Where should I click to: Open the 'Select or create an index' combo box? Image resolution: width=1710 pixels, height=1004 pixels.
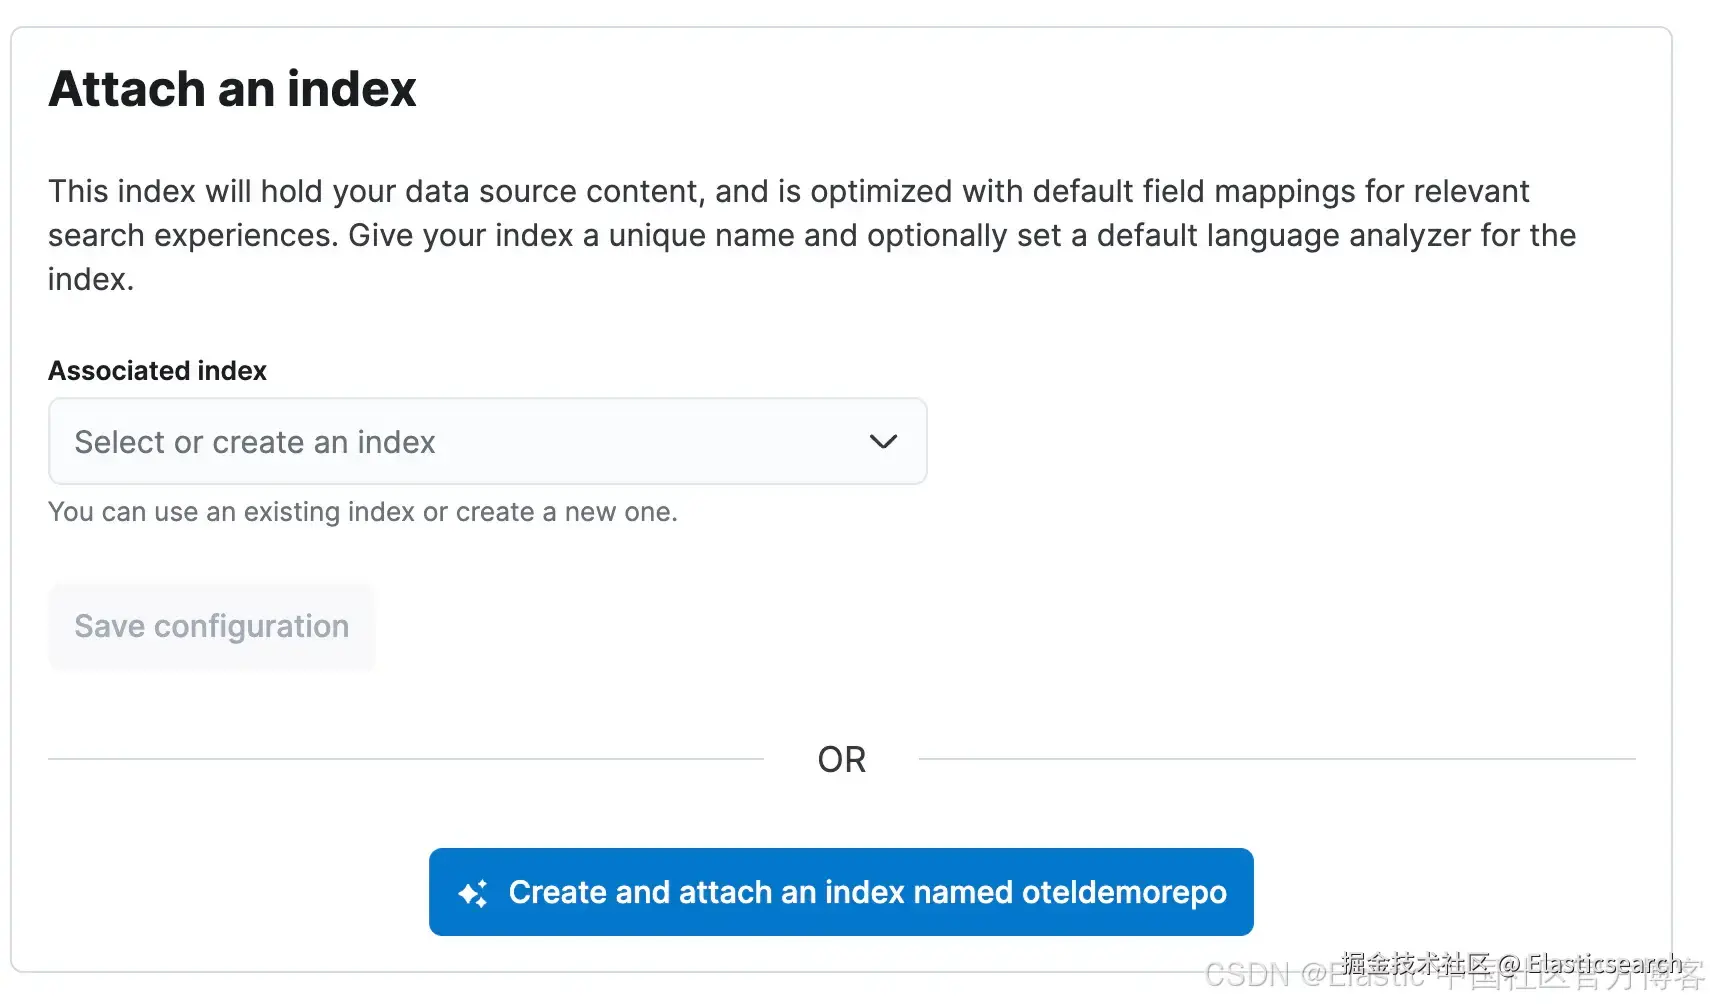[488, 442]
